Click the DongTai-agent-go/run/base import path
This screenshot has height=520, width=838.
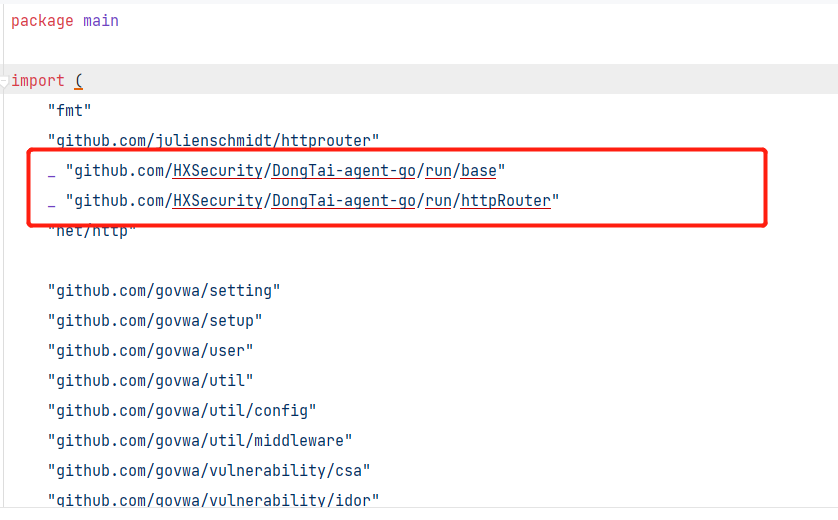pos(285,170)
